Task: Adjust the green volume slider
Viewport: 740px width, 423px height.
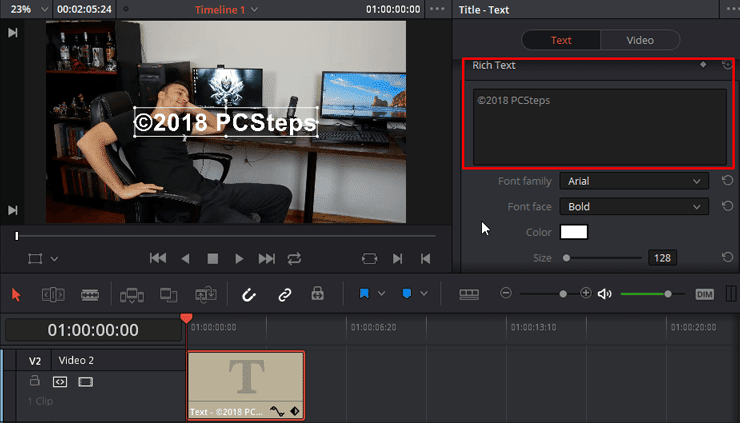Action: tap(668, 294)
